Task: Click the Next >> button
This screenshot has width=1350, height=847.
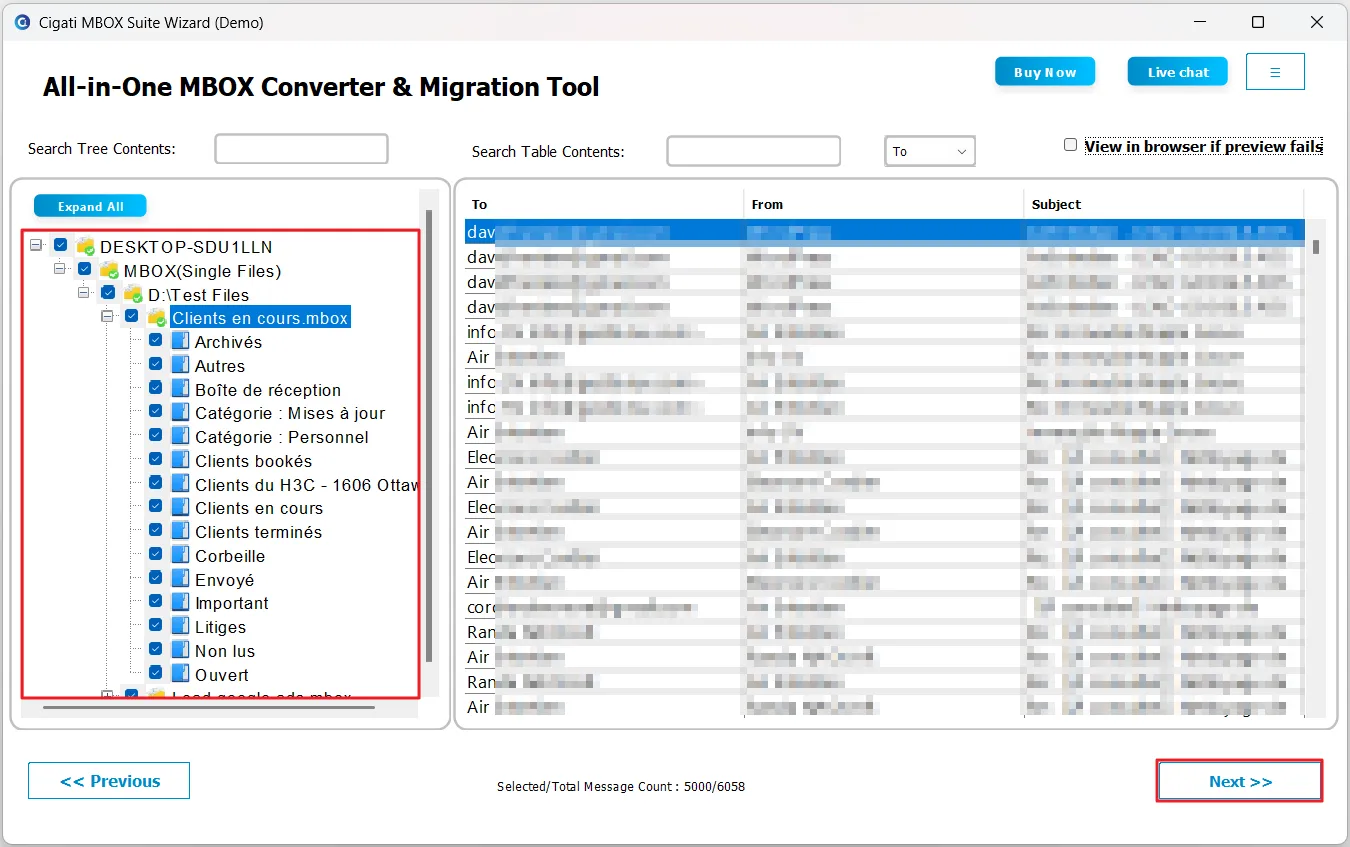Action: click(x=1240, y=781)
